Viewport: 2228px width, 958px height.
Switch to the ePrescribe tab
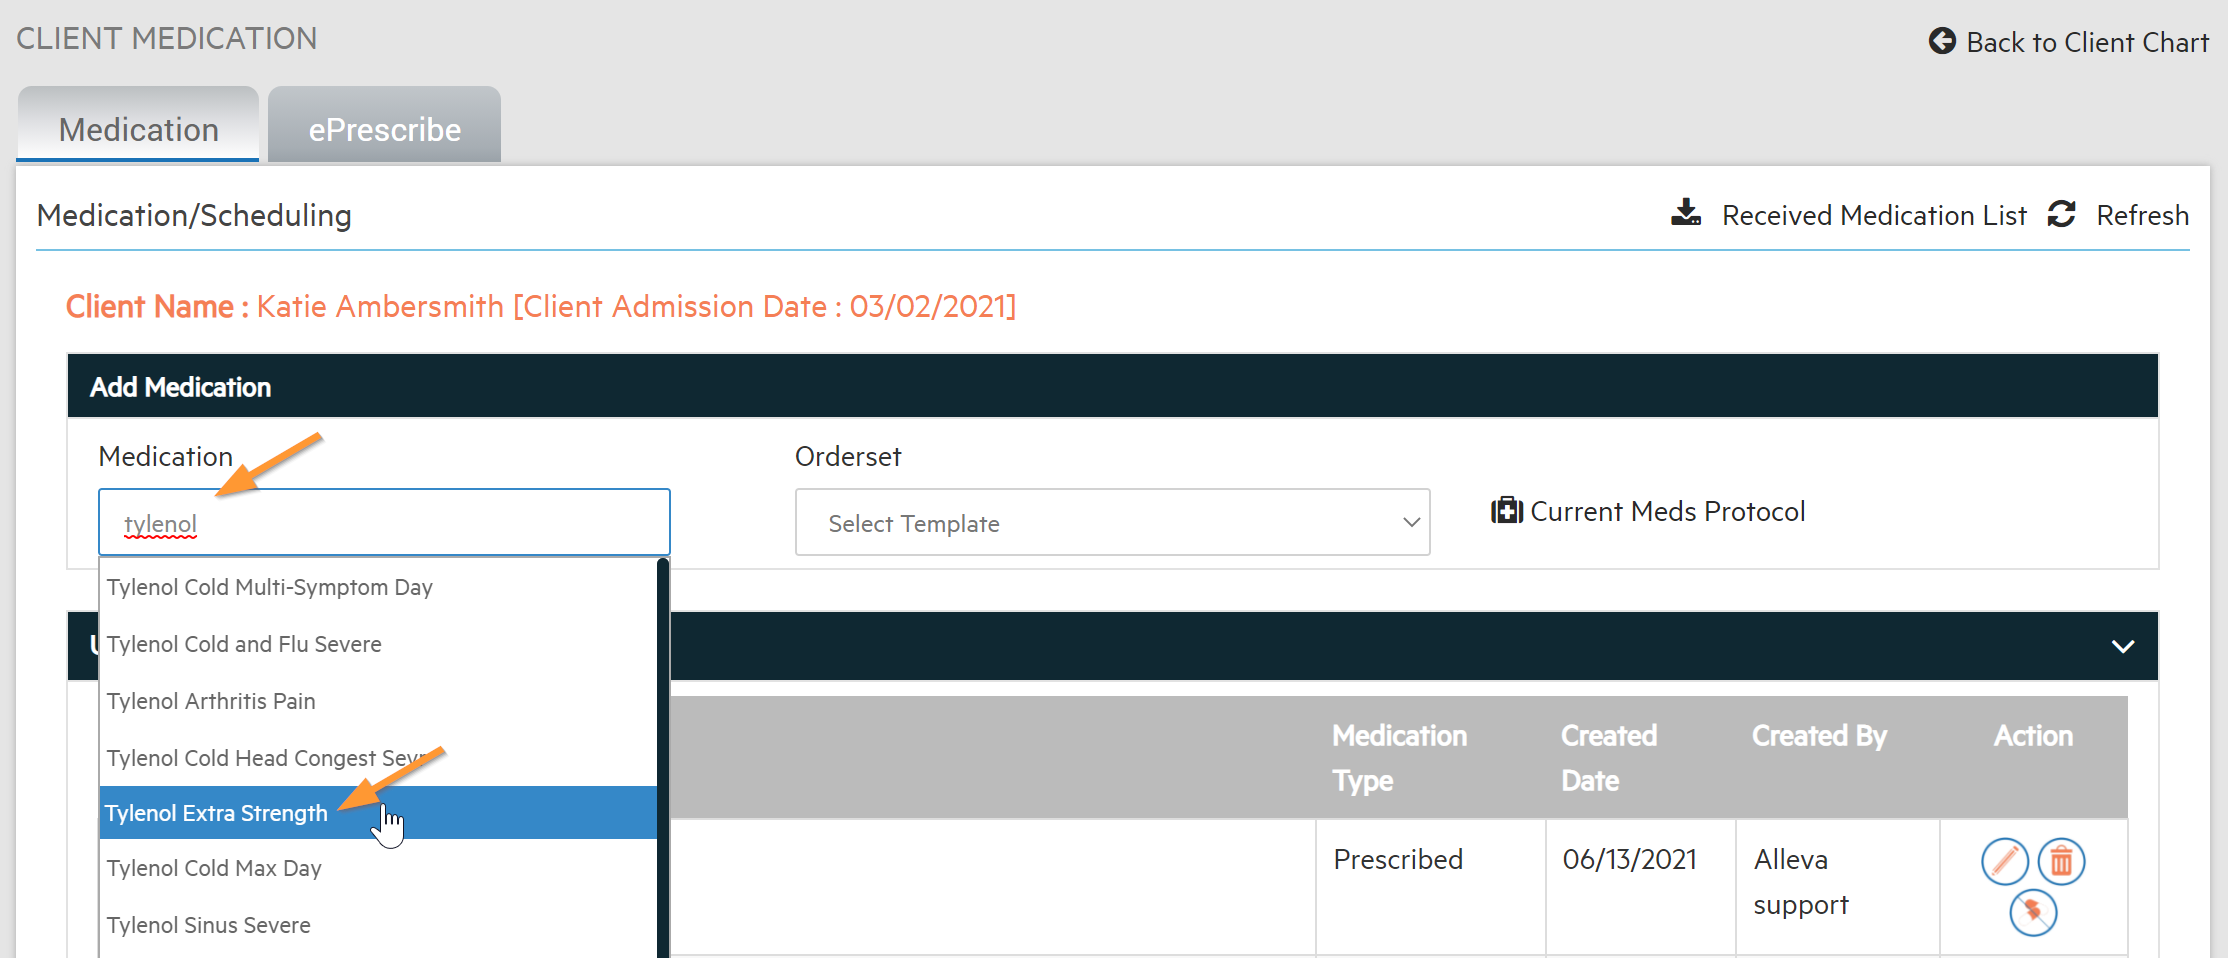pyautogui.click(x=384, y=128)
